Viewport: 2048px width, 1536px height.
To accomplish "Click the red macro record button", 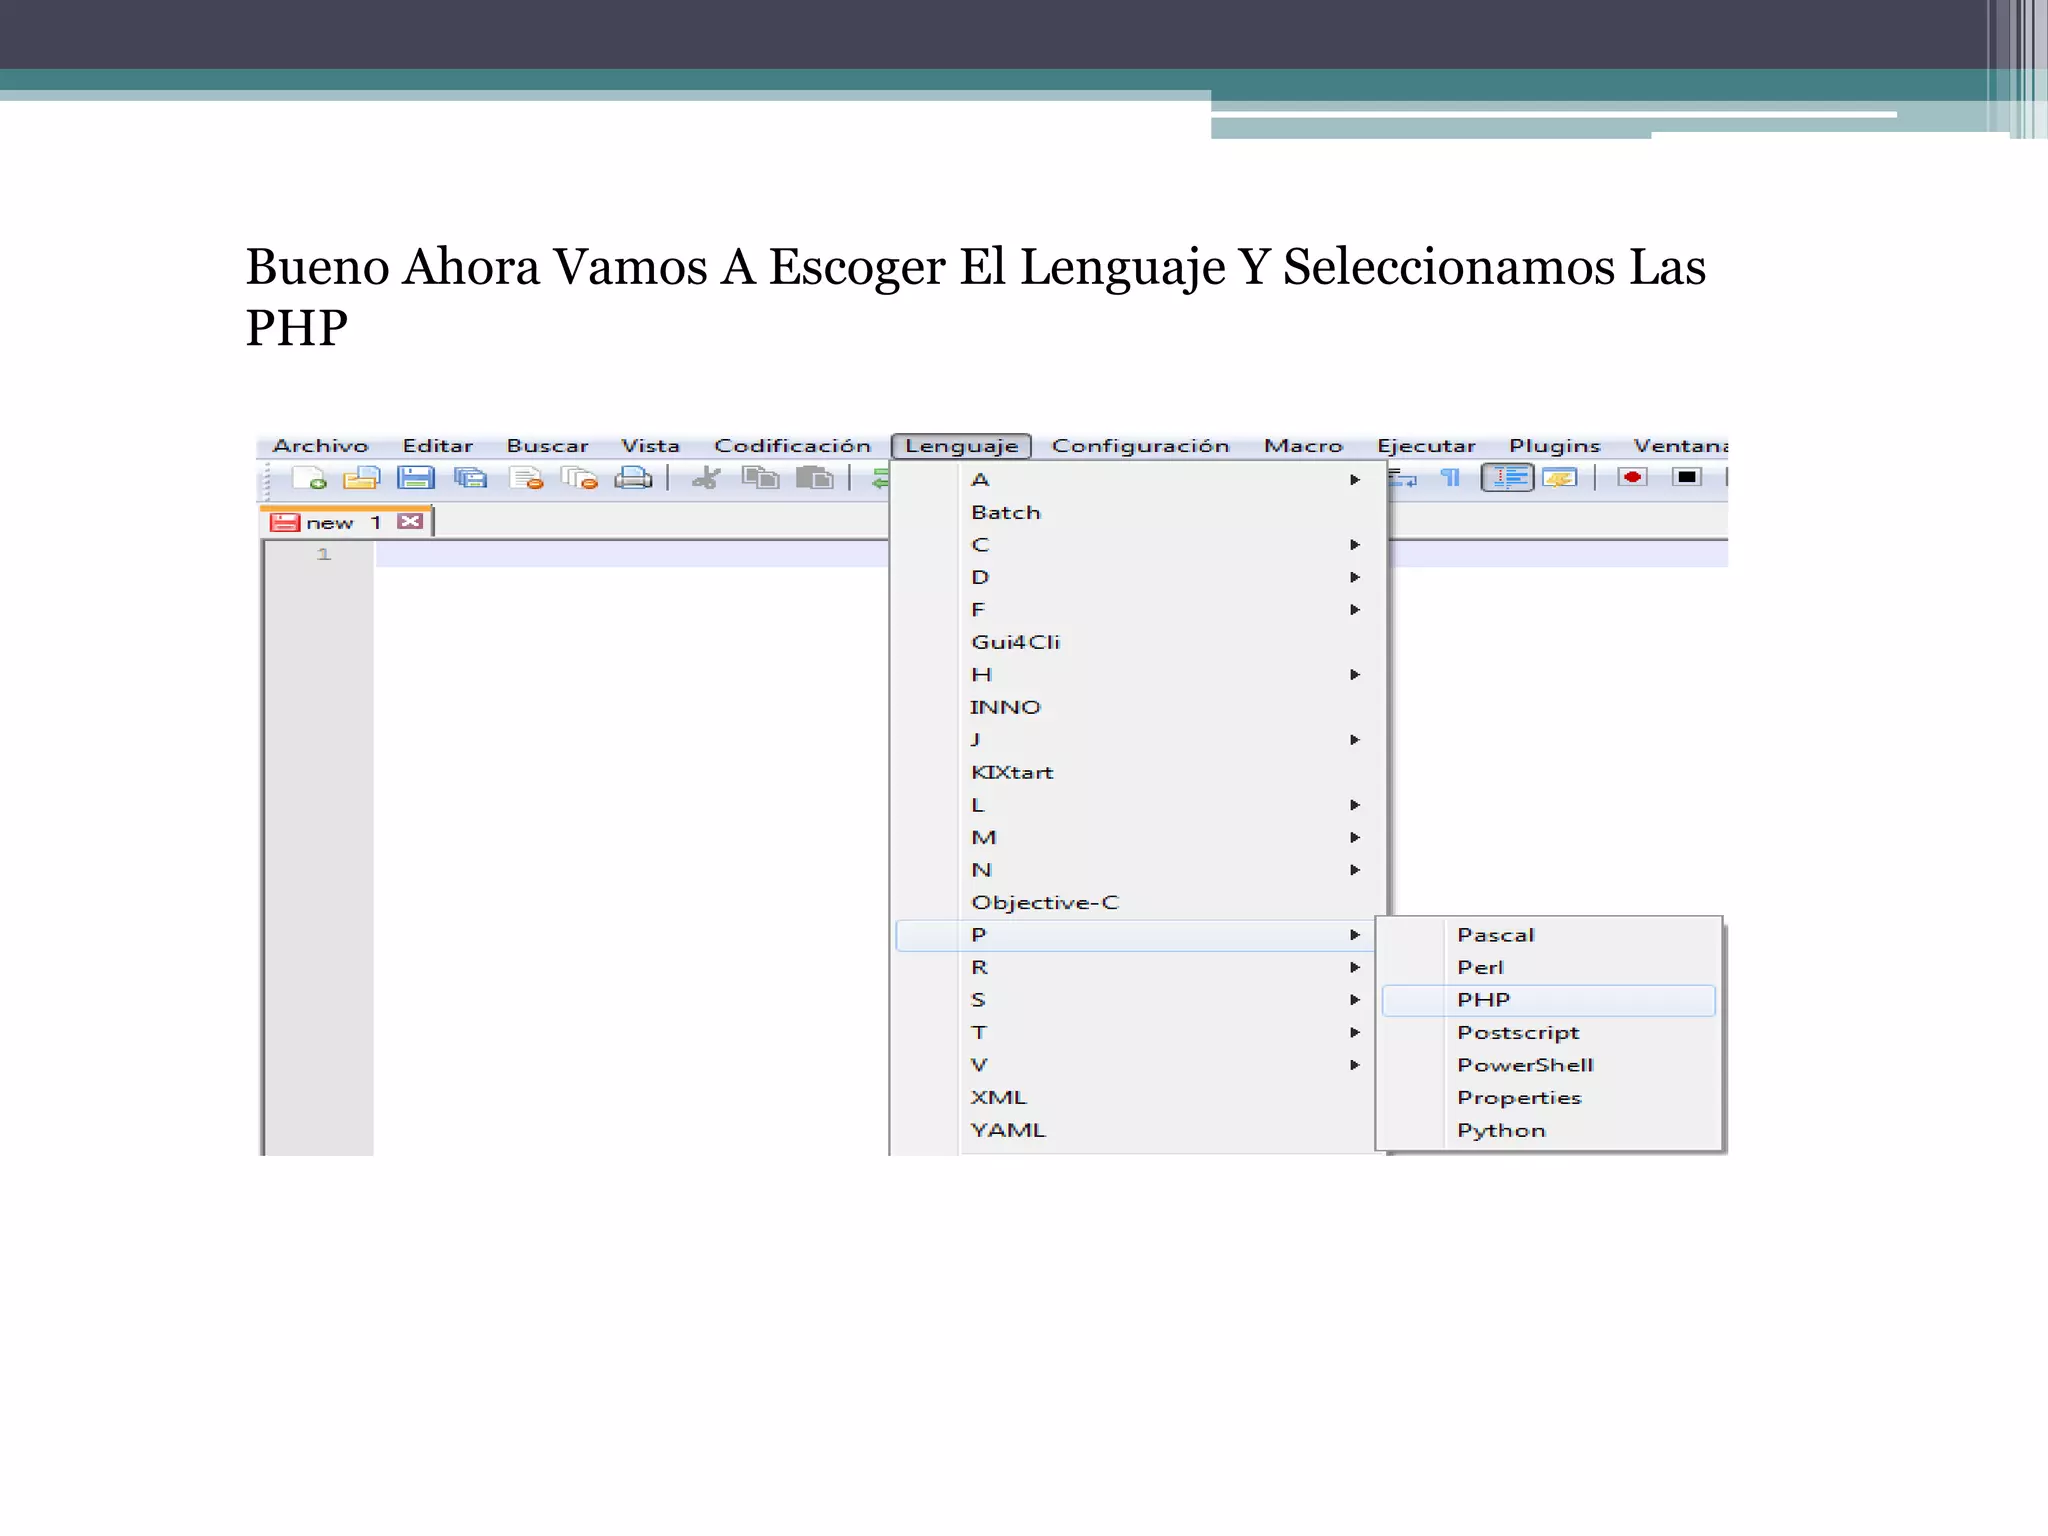I will (1632, 477).
